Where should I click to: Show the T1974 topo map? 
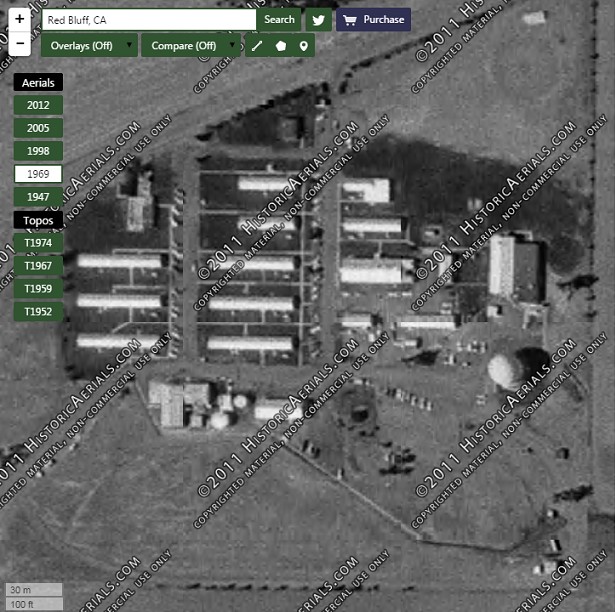click(x=38, y=243)
